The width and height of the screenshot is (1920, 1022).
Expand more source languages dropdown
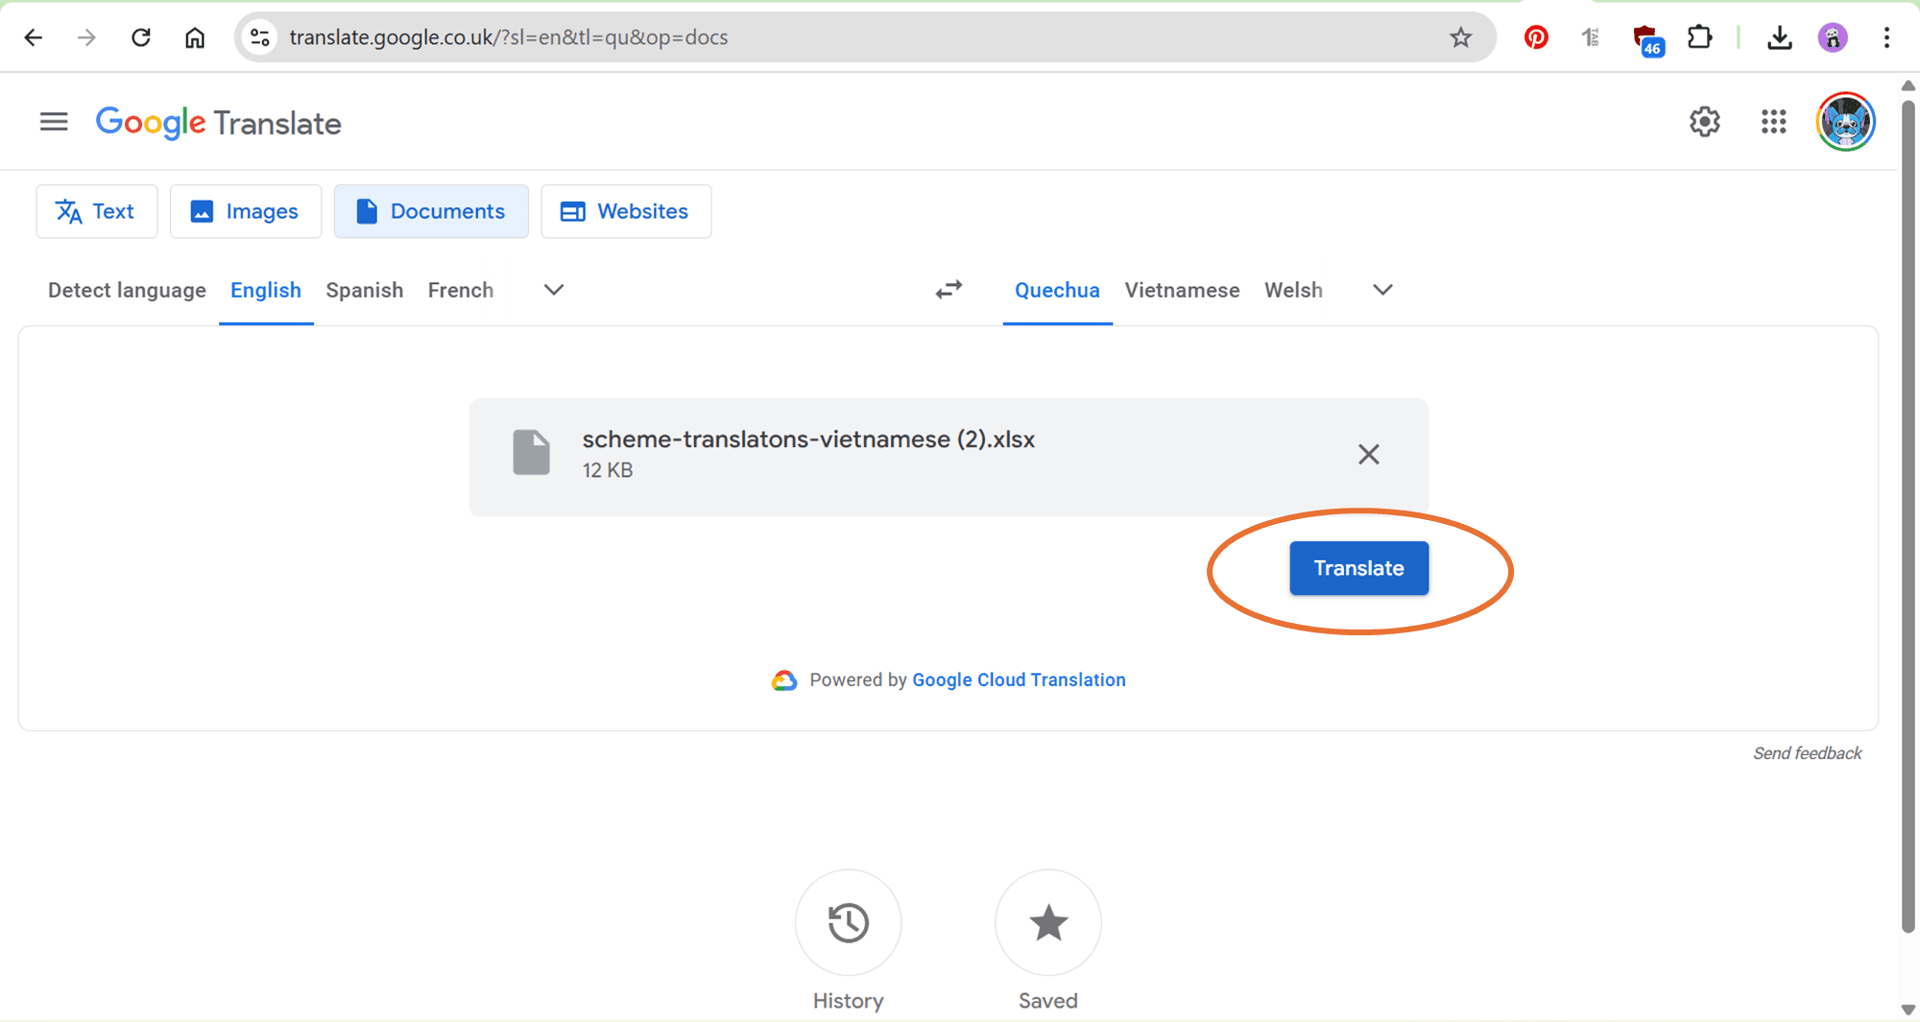553,290
